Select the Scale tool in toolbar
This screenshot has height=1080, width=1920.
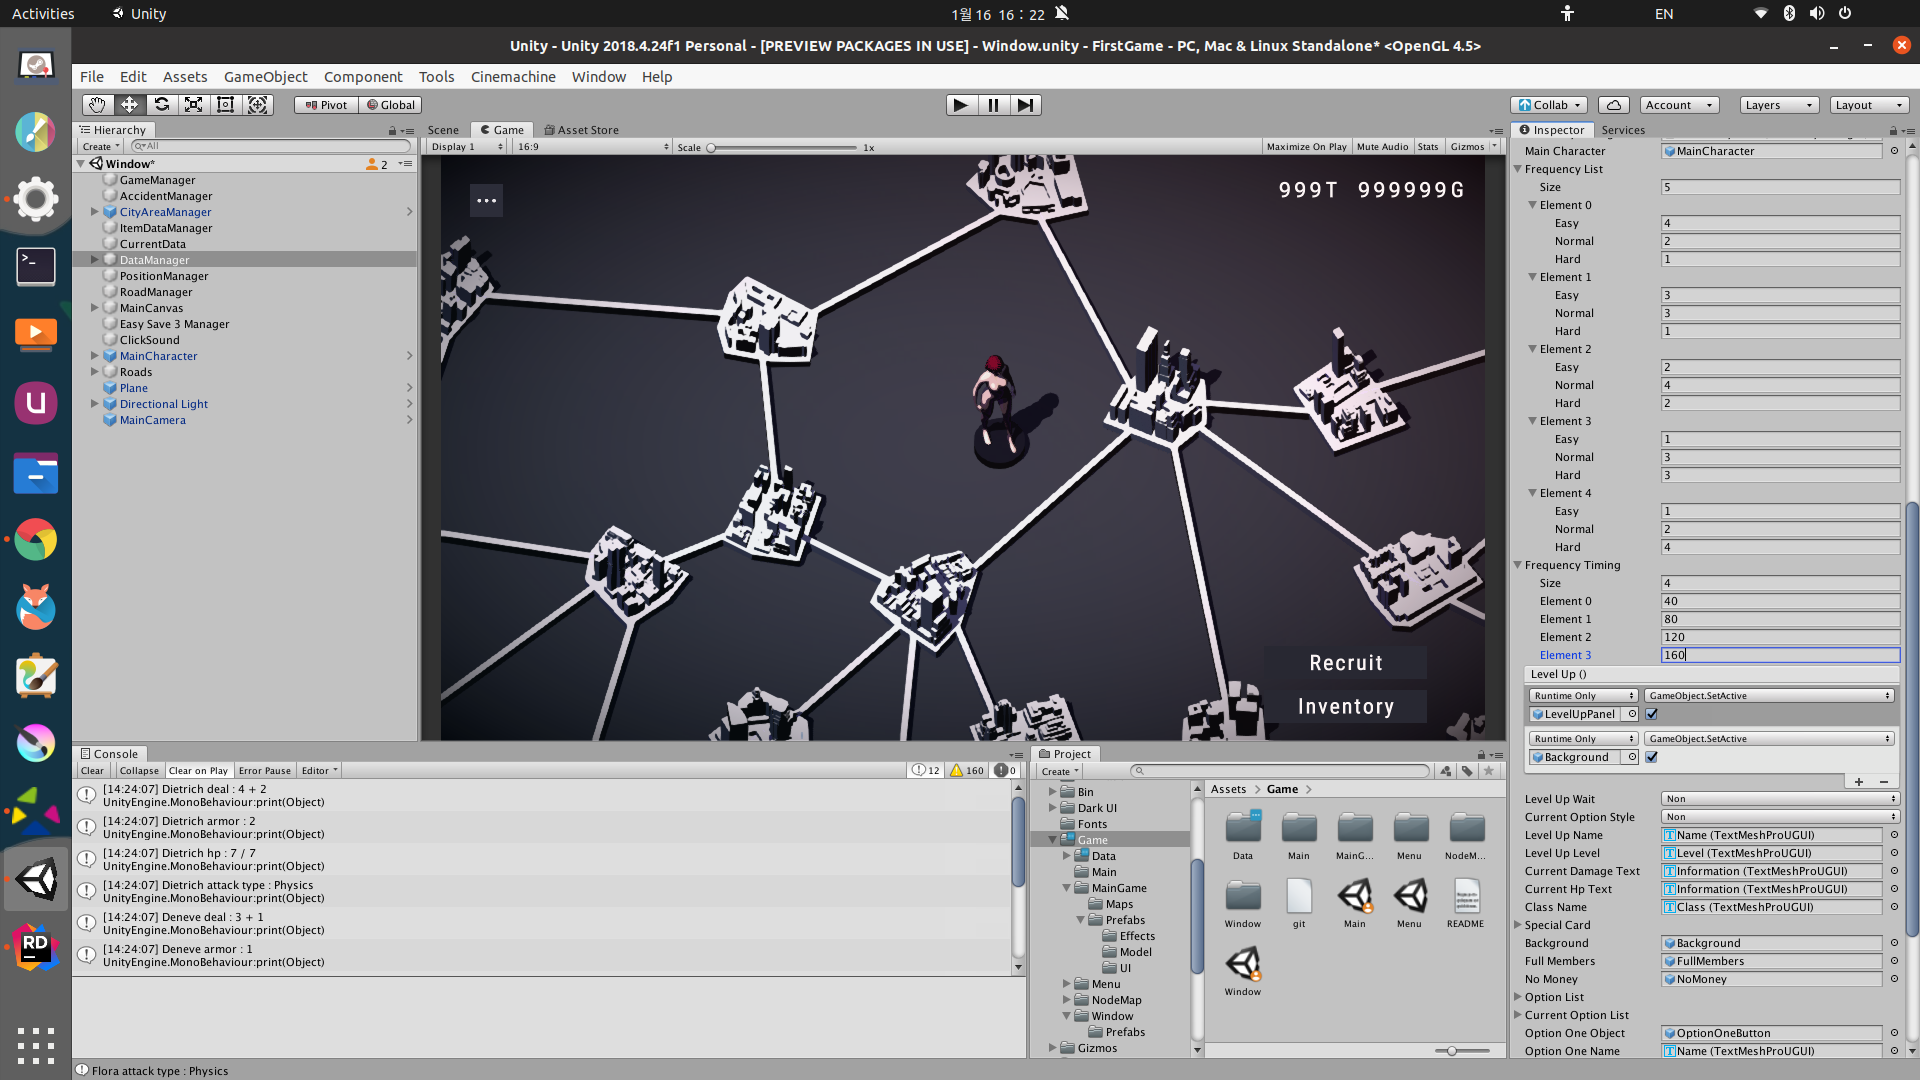coord(193,104)
